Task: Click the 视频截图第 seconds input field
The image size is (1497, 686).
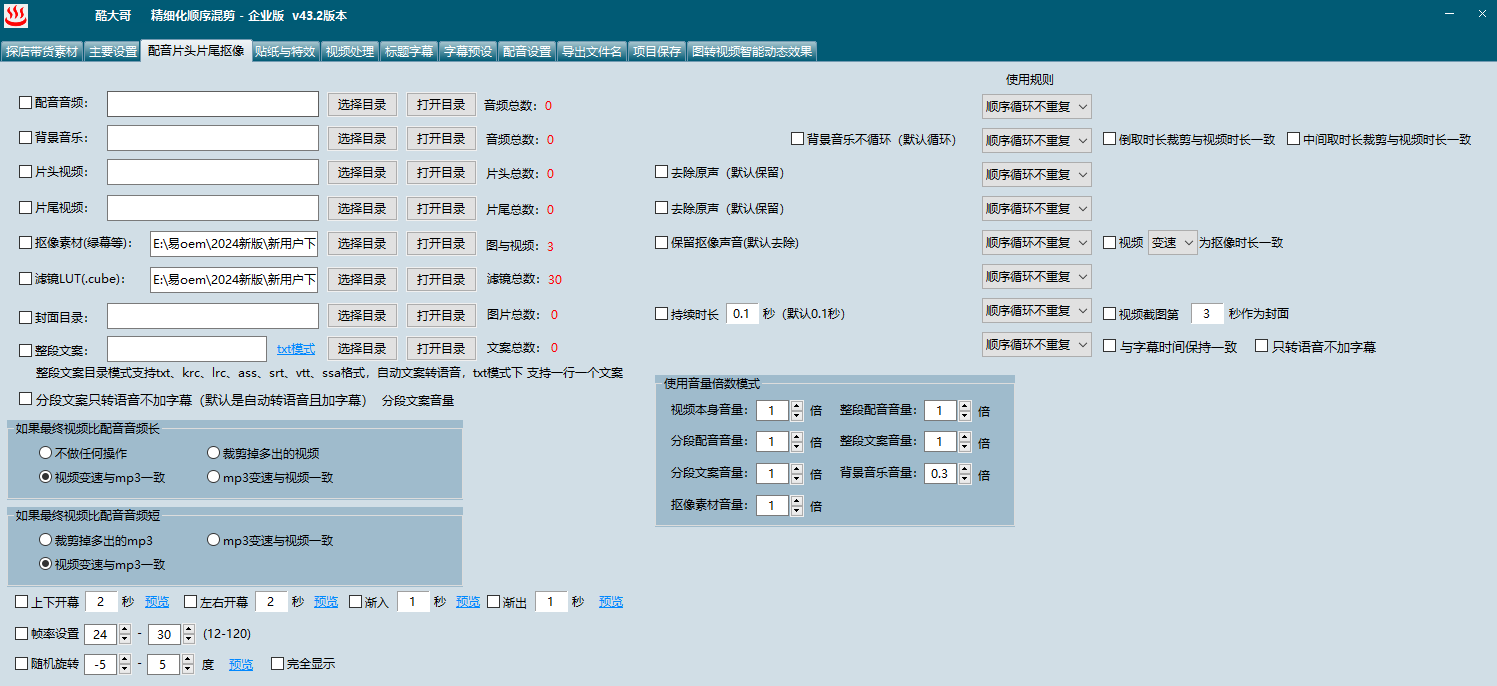Action: point(1207,314)
